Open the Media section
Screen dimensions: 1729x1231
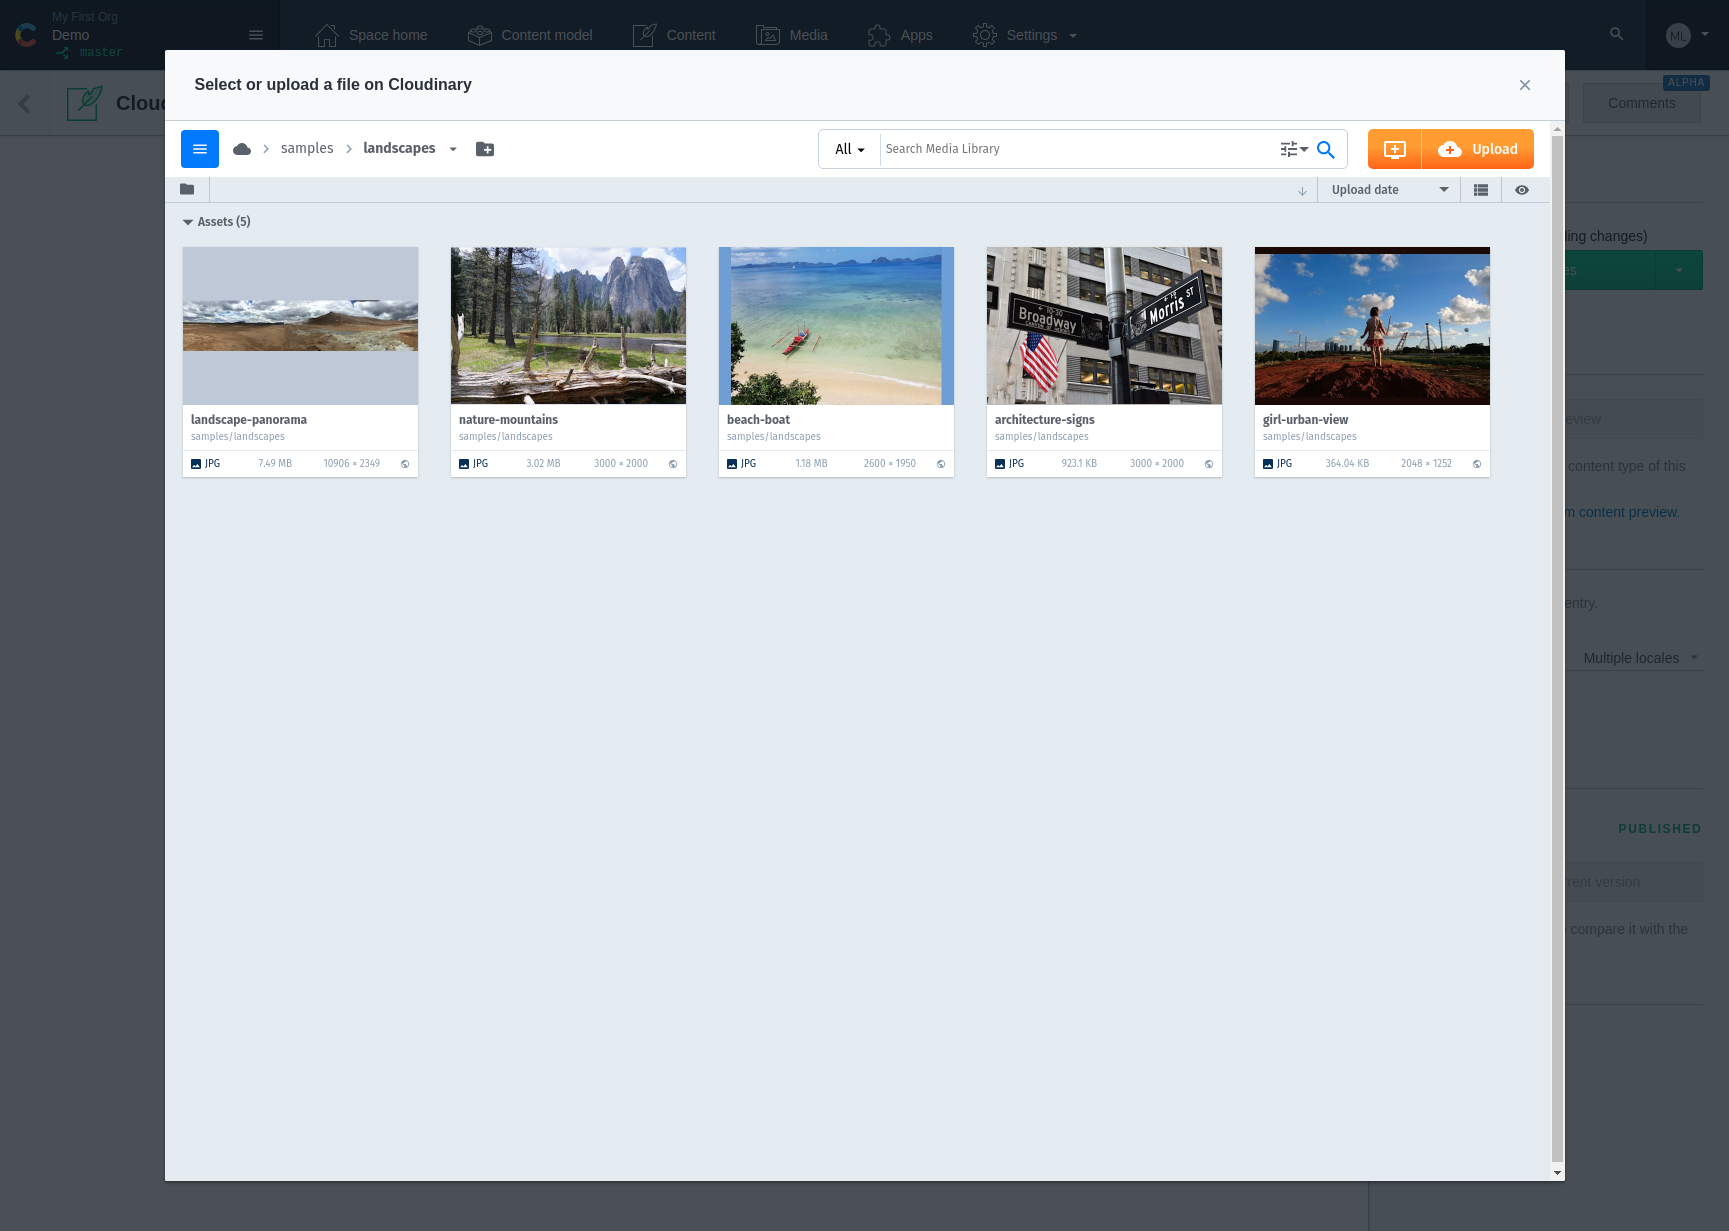(x=792, y=35)
